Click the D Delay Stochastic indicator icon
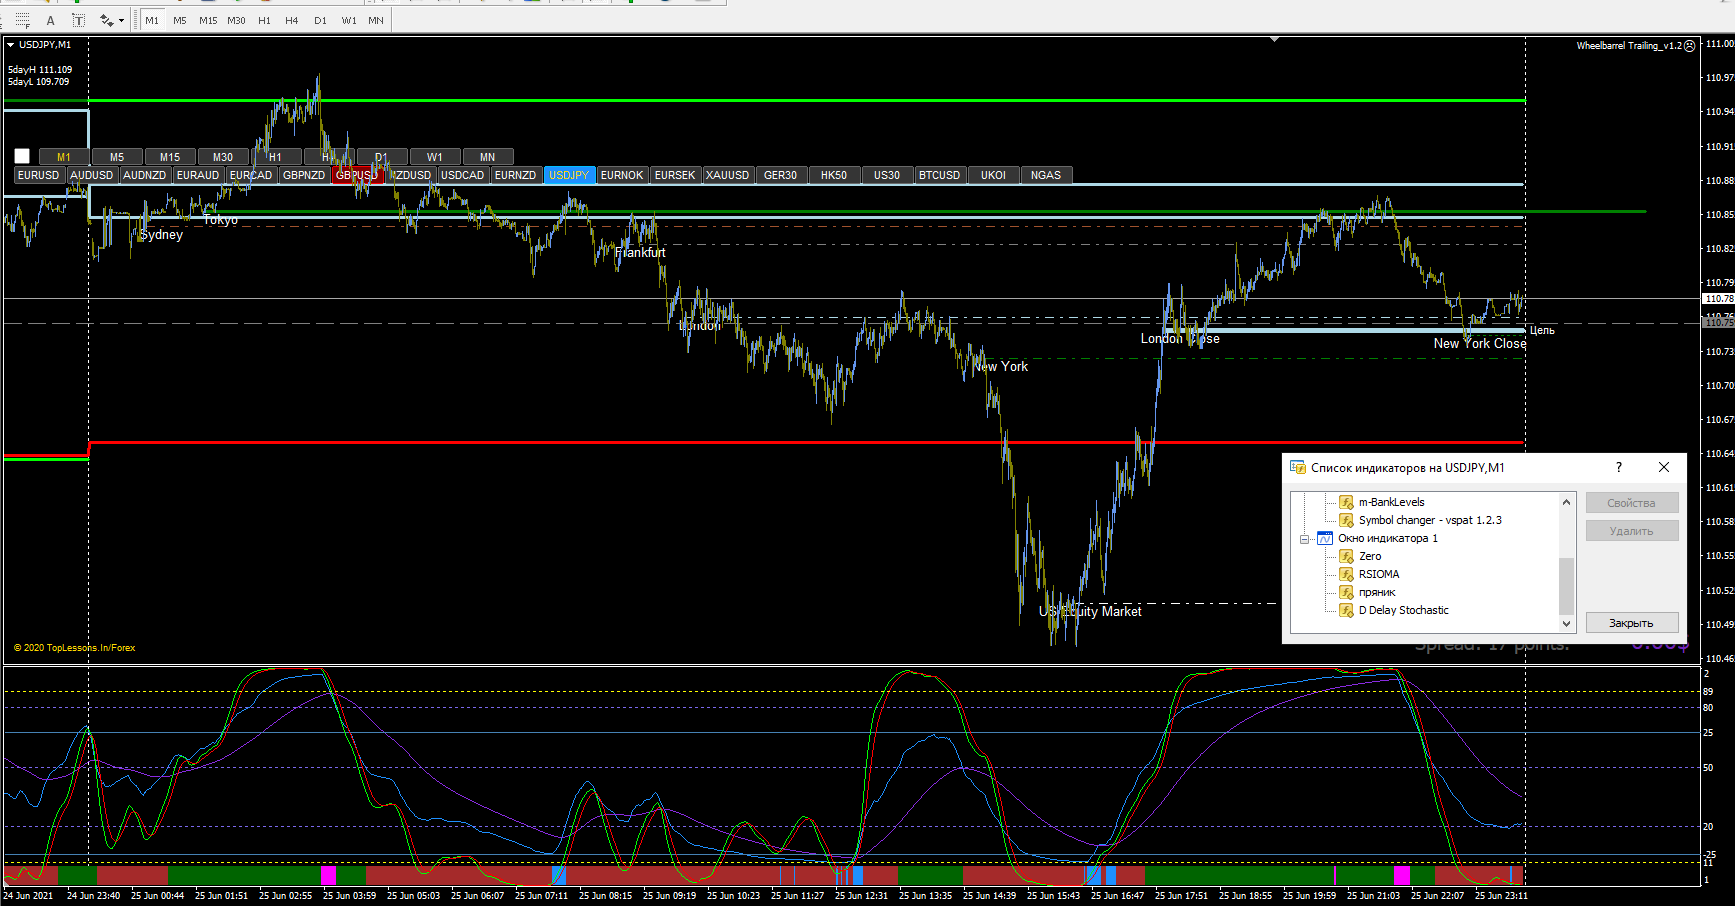Screen dimensions: 1735x906 pyautogui.click(x=1347, y=610)
